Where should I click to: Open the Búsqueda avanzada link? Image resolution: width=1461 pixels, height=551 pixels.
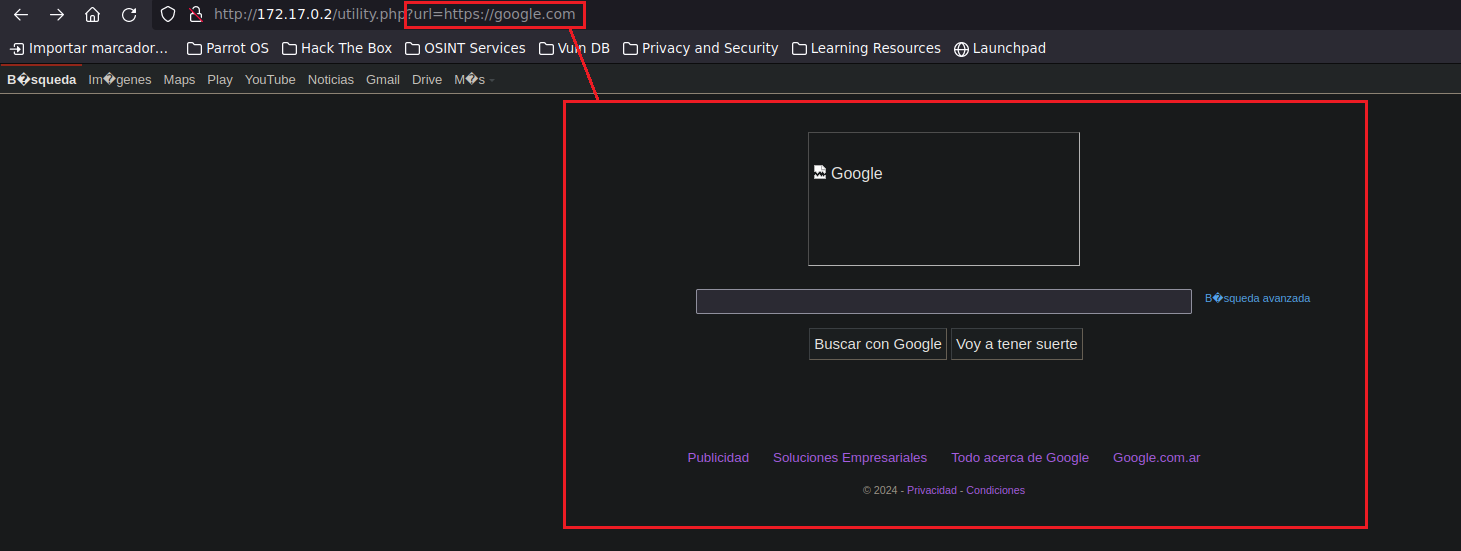click(x=1257, y=298)
